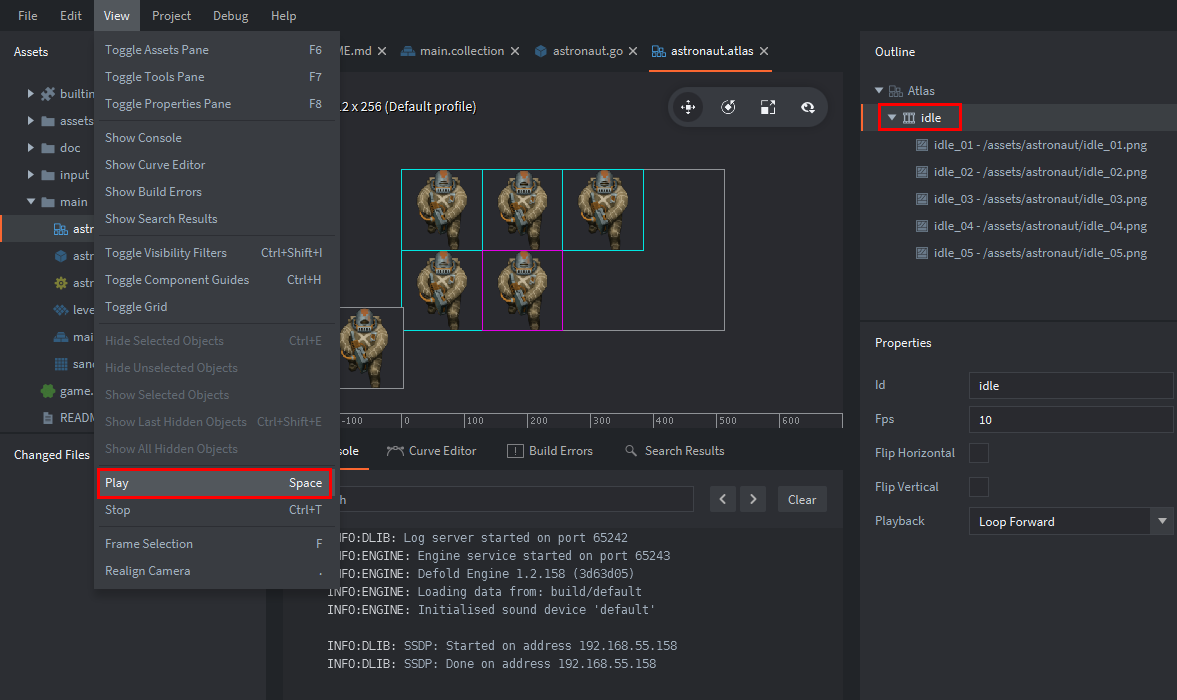Viewport: 1177px width, 700px height.
Task: Close the astronaut.atlas tab
Action: (764, 51)
